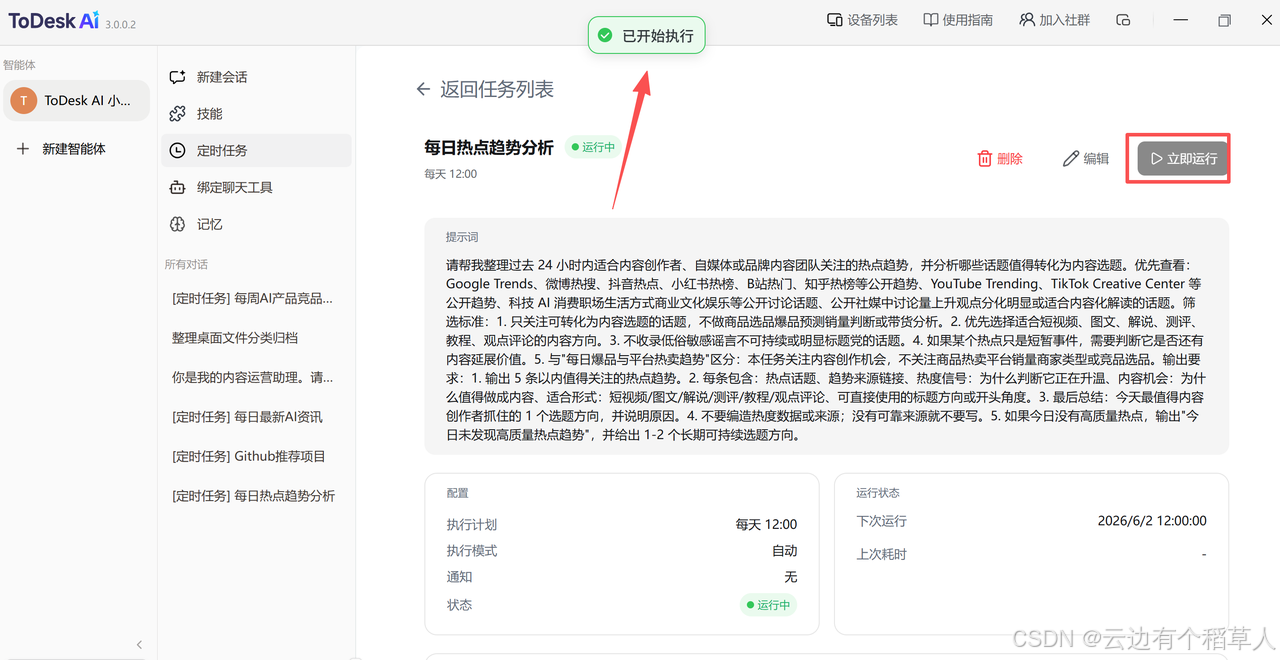1280x660 pixels.
Task: Open the 记忆 memory page
Action: point(256,224)
